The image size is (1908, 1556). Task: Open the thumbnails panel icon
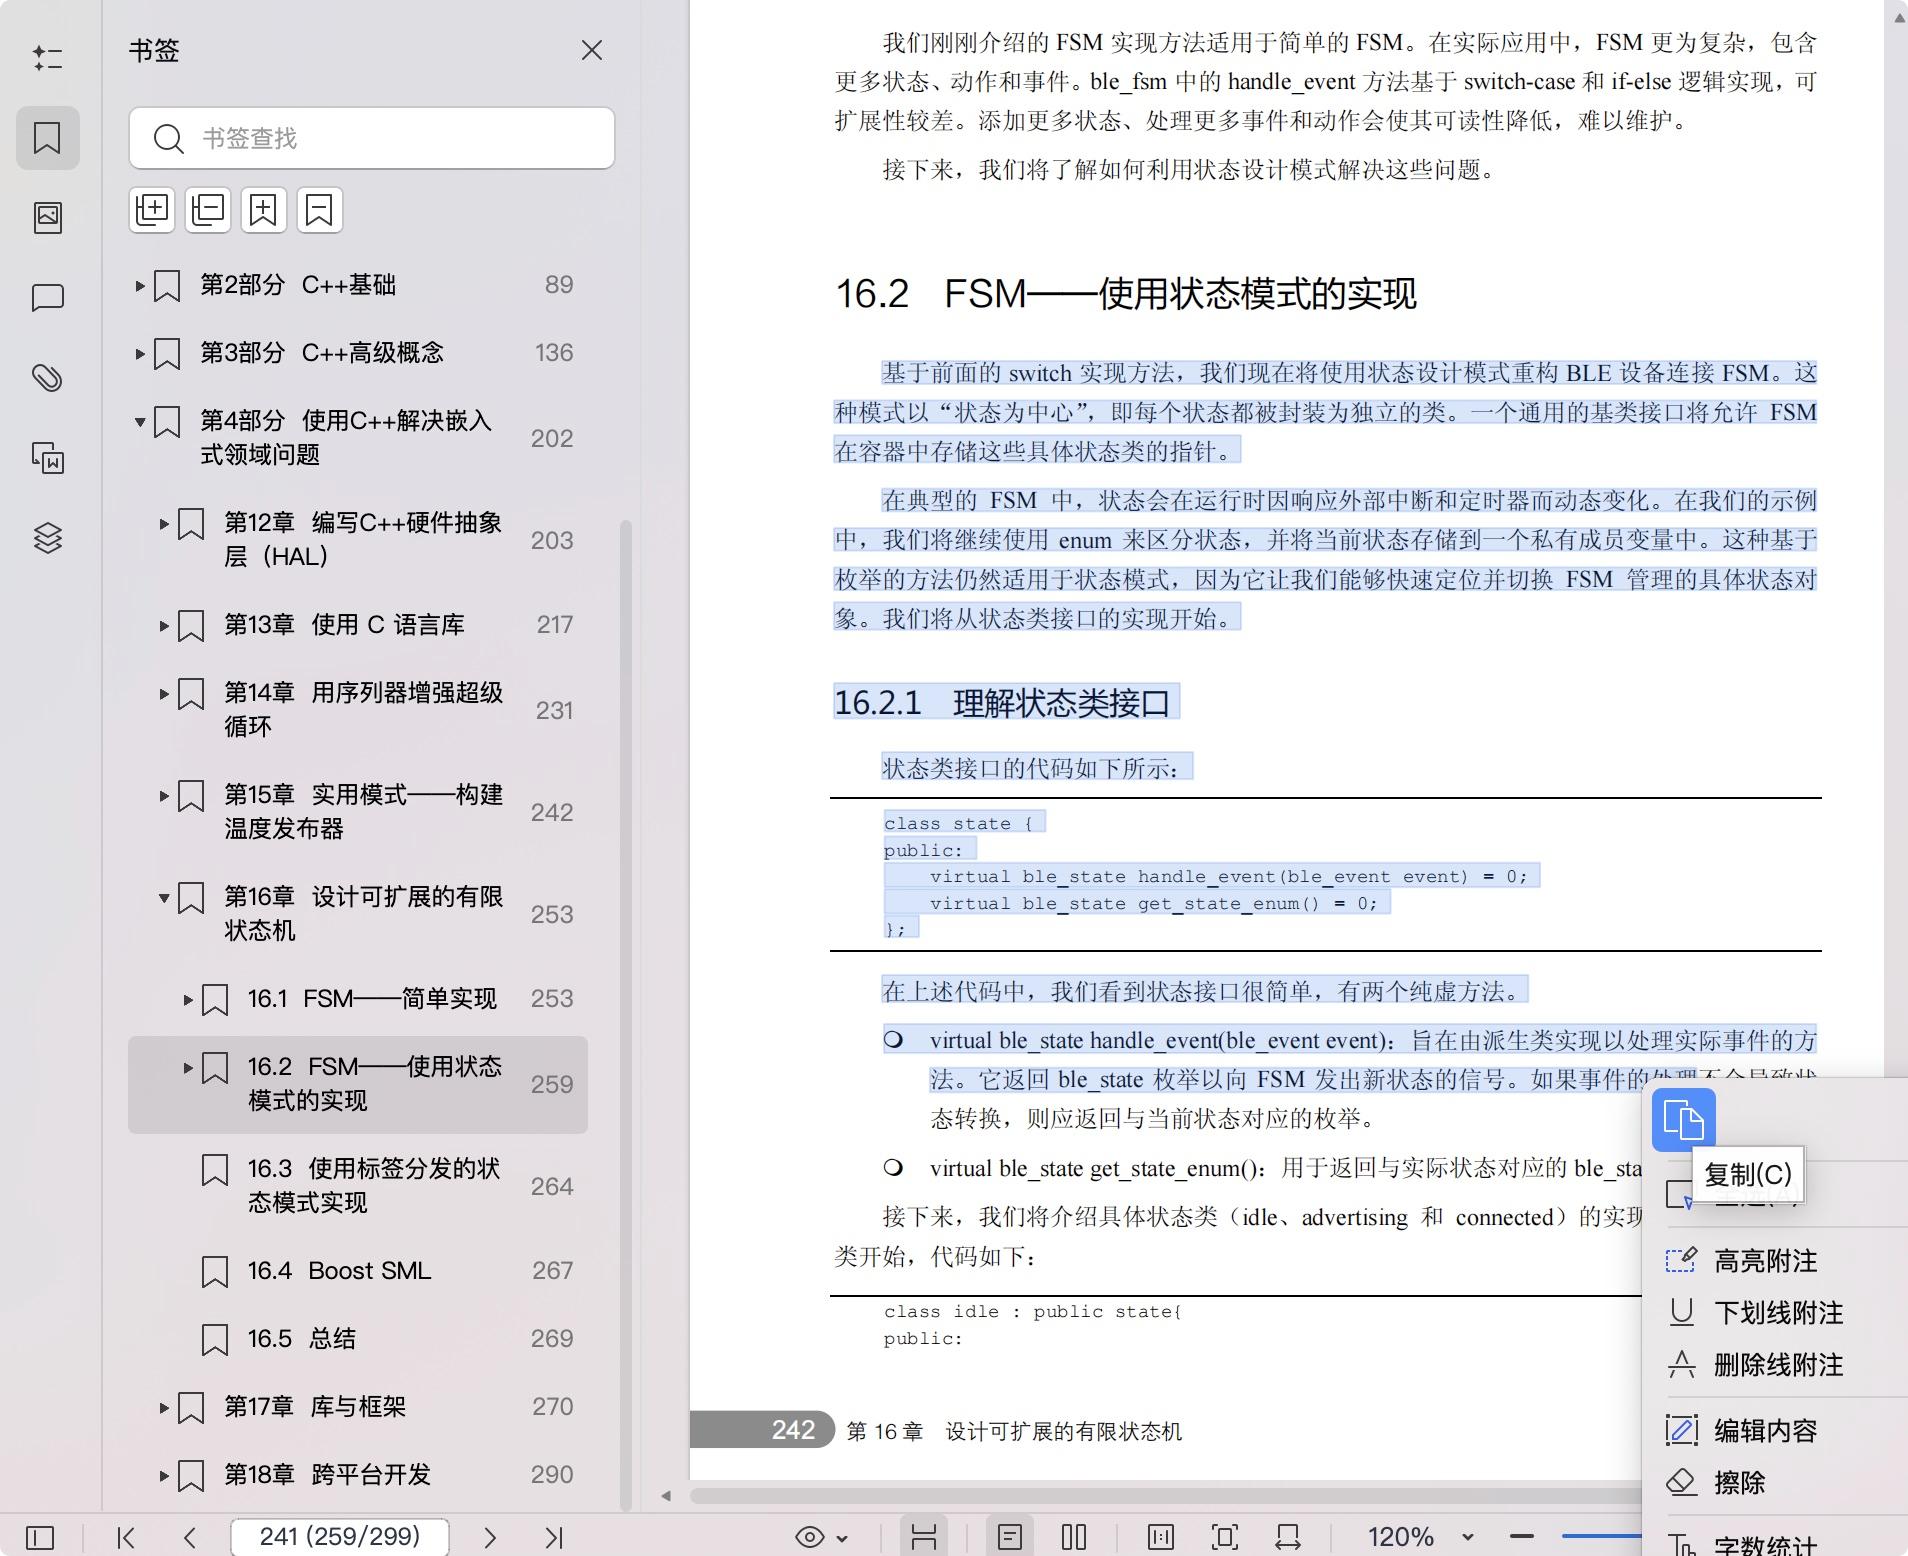(x=47, y=217)
